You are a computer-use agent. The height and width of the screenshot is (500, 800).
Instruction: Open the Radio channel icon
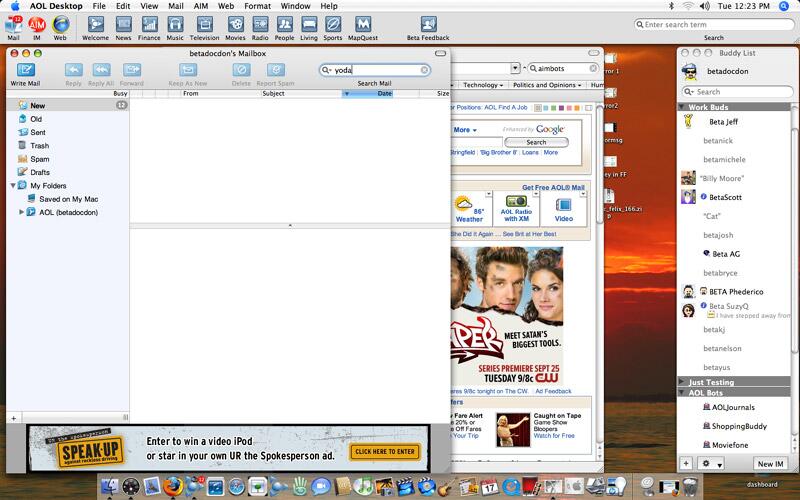(x=260, y=26)
